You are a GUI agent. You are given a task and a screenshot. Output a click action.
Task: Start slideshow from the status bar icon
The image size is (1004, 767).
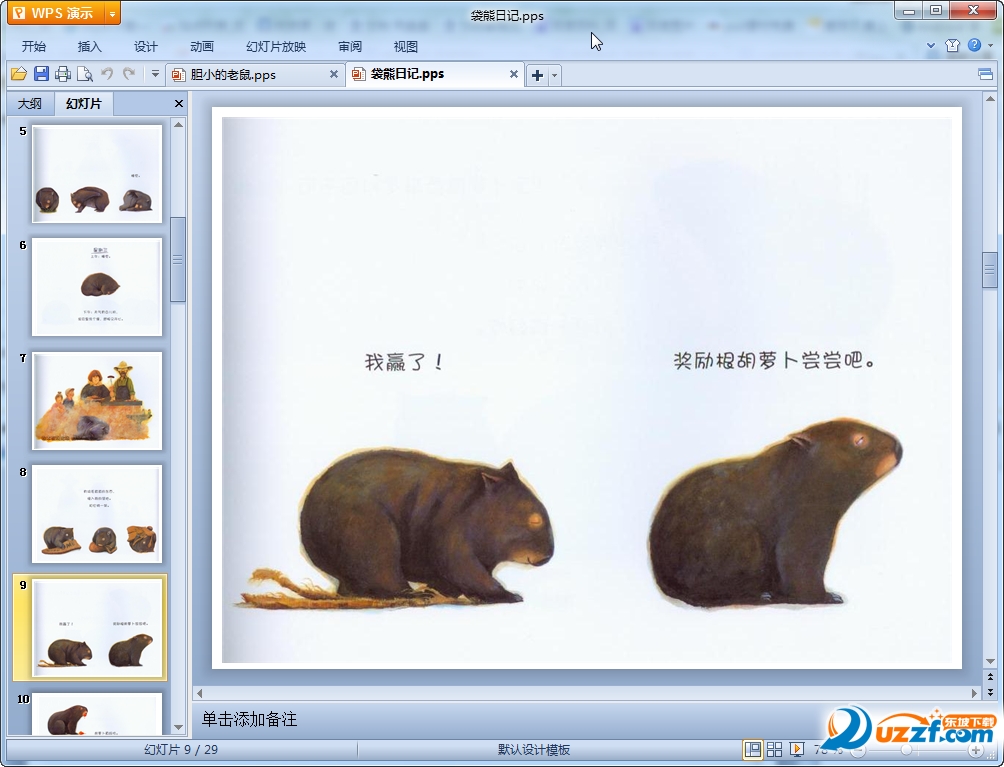pos(797,749)
